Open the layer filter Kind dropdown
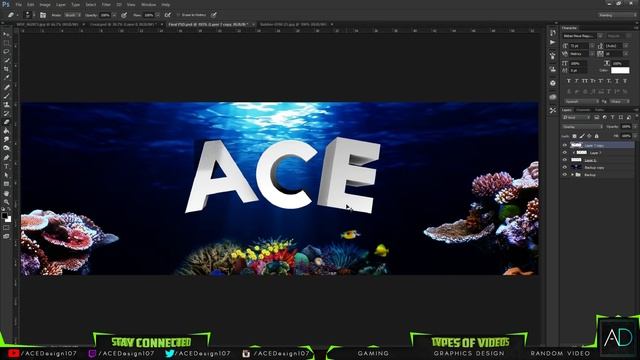Viewport: 640px width, 360px height. coord(576,118)
